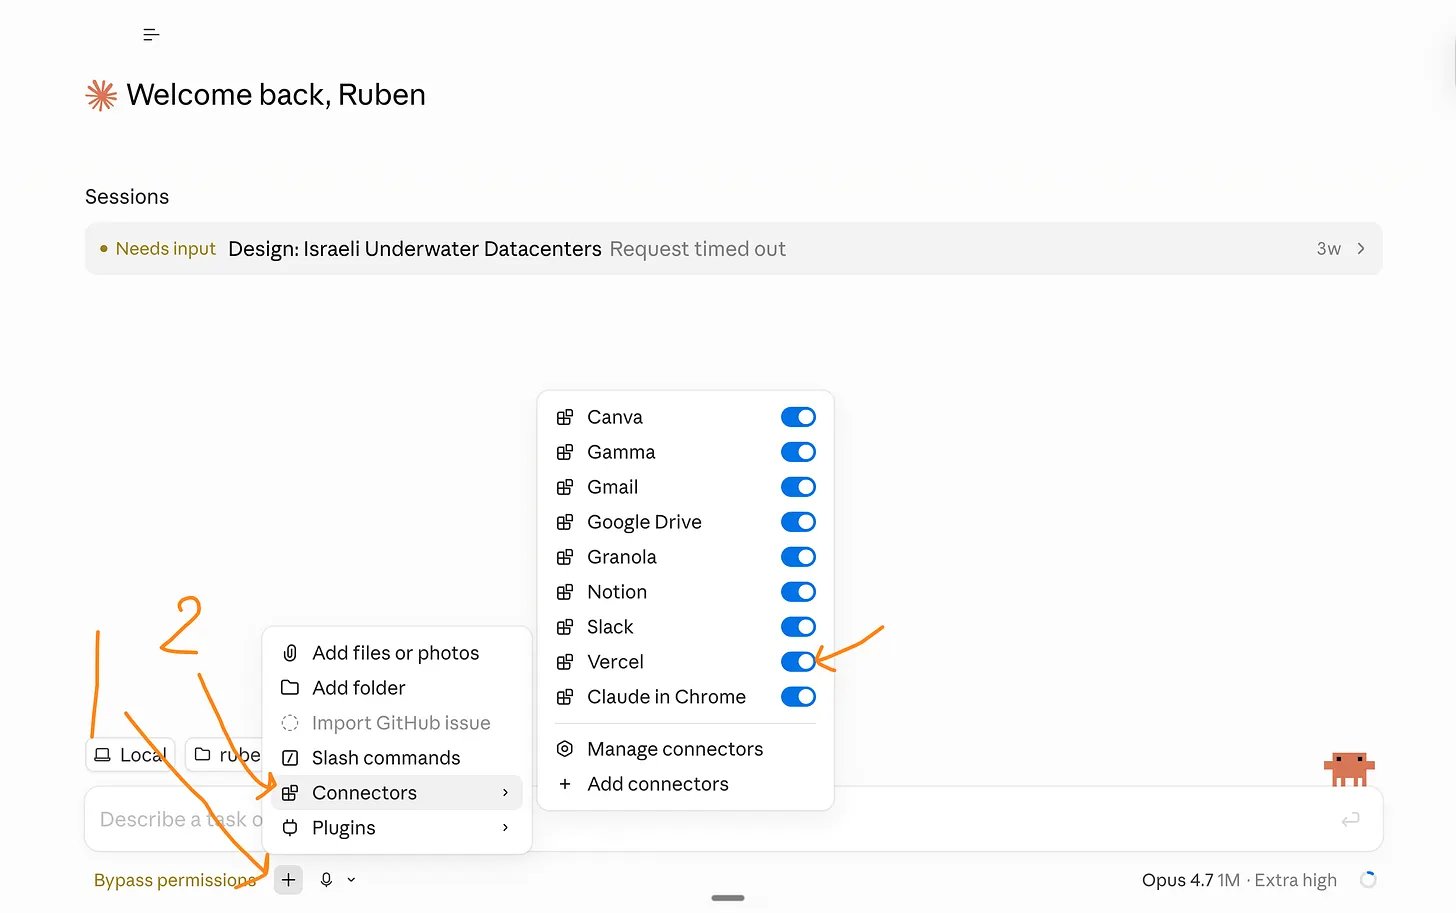Click the Extra high effort label
The height and width of the screenshot is (913, 1456).
(x=1295, y=880)
